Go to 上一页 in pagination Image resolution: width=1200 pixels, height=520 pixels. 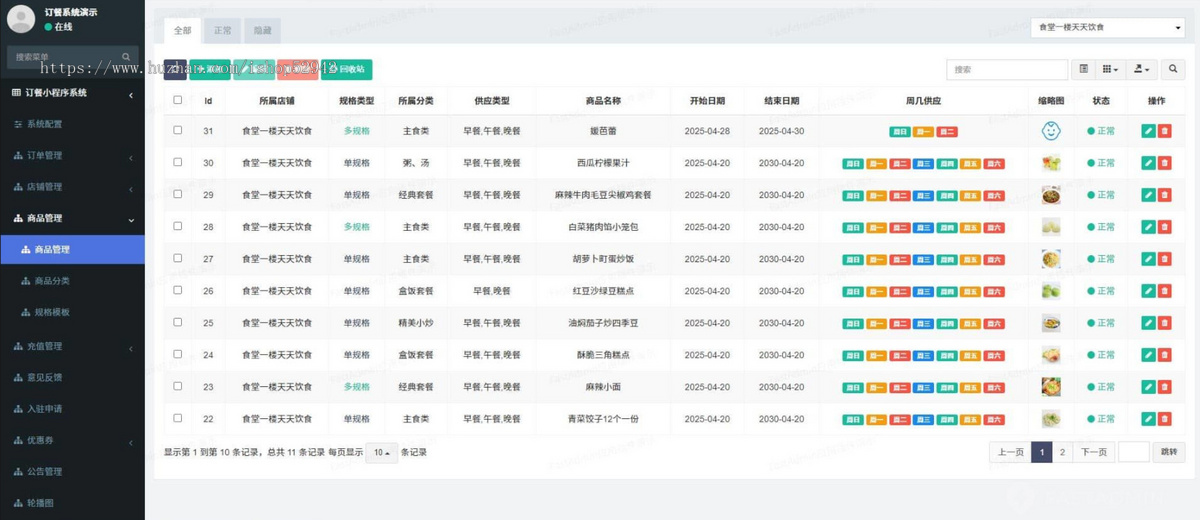coord(1010,452)
